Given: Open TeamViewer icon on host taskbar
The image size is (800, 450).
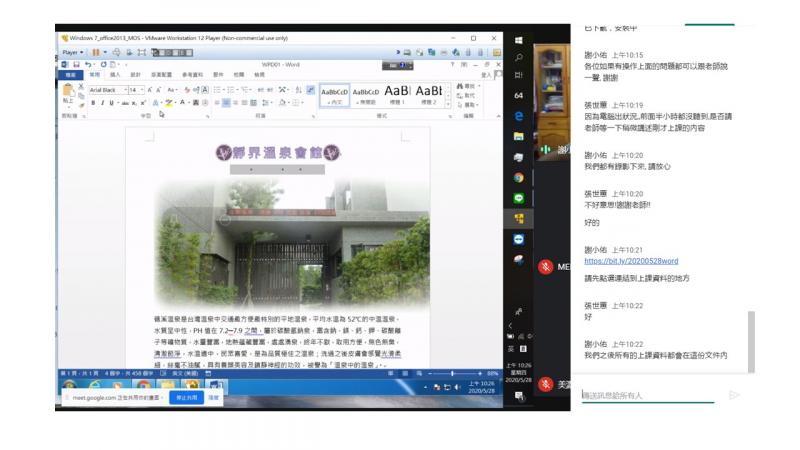Looking at the screenshot, I should pos(519,239).
